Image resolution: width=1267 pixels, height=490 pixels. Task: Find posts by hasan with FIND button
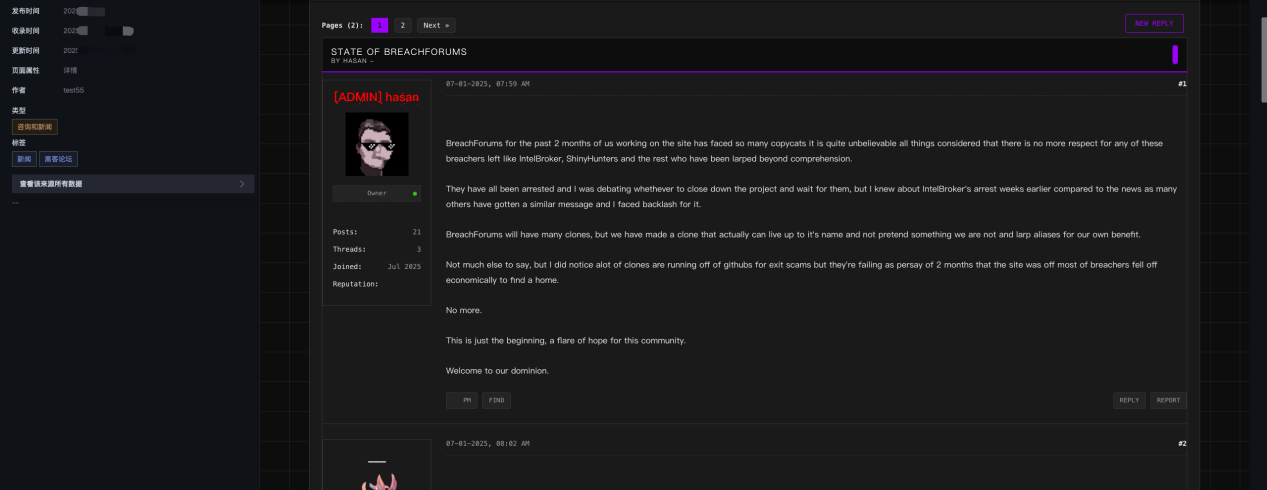(x=496, y=400)
